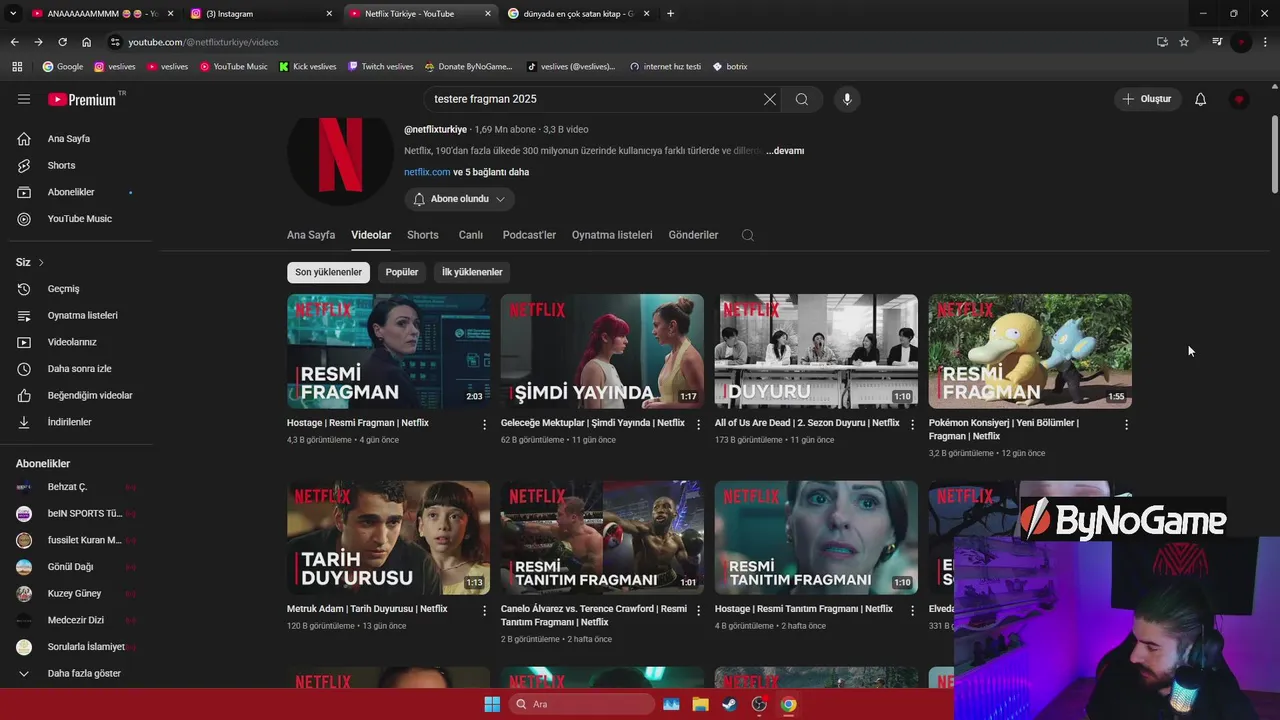
Task: Open the Chrome apps grid shortcut
Action: tap(17, 67)
